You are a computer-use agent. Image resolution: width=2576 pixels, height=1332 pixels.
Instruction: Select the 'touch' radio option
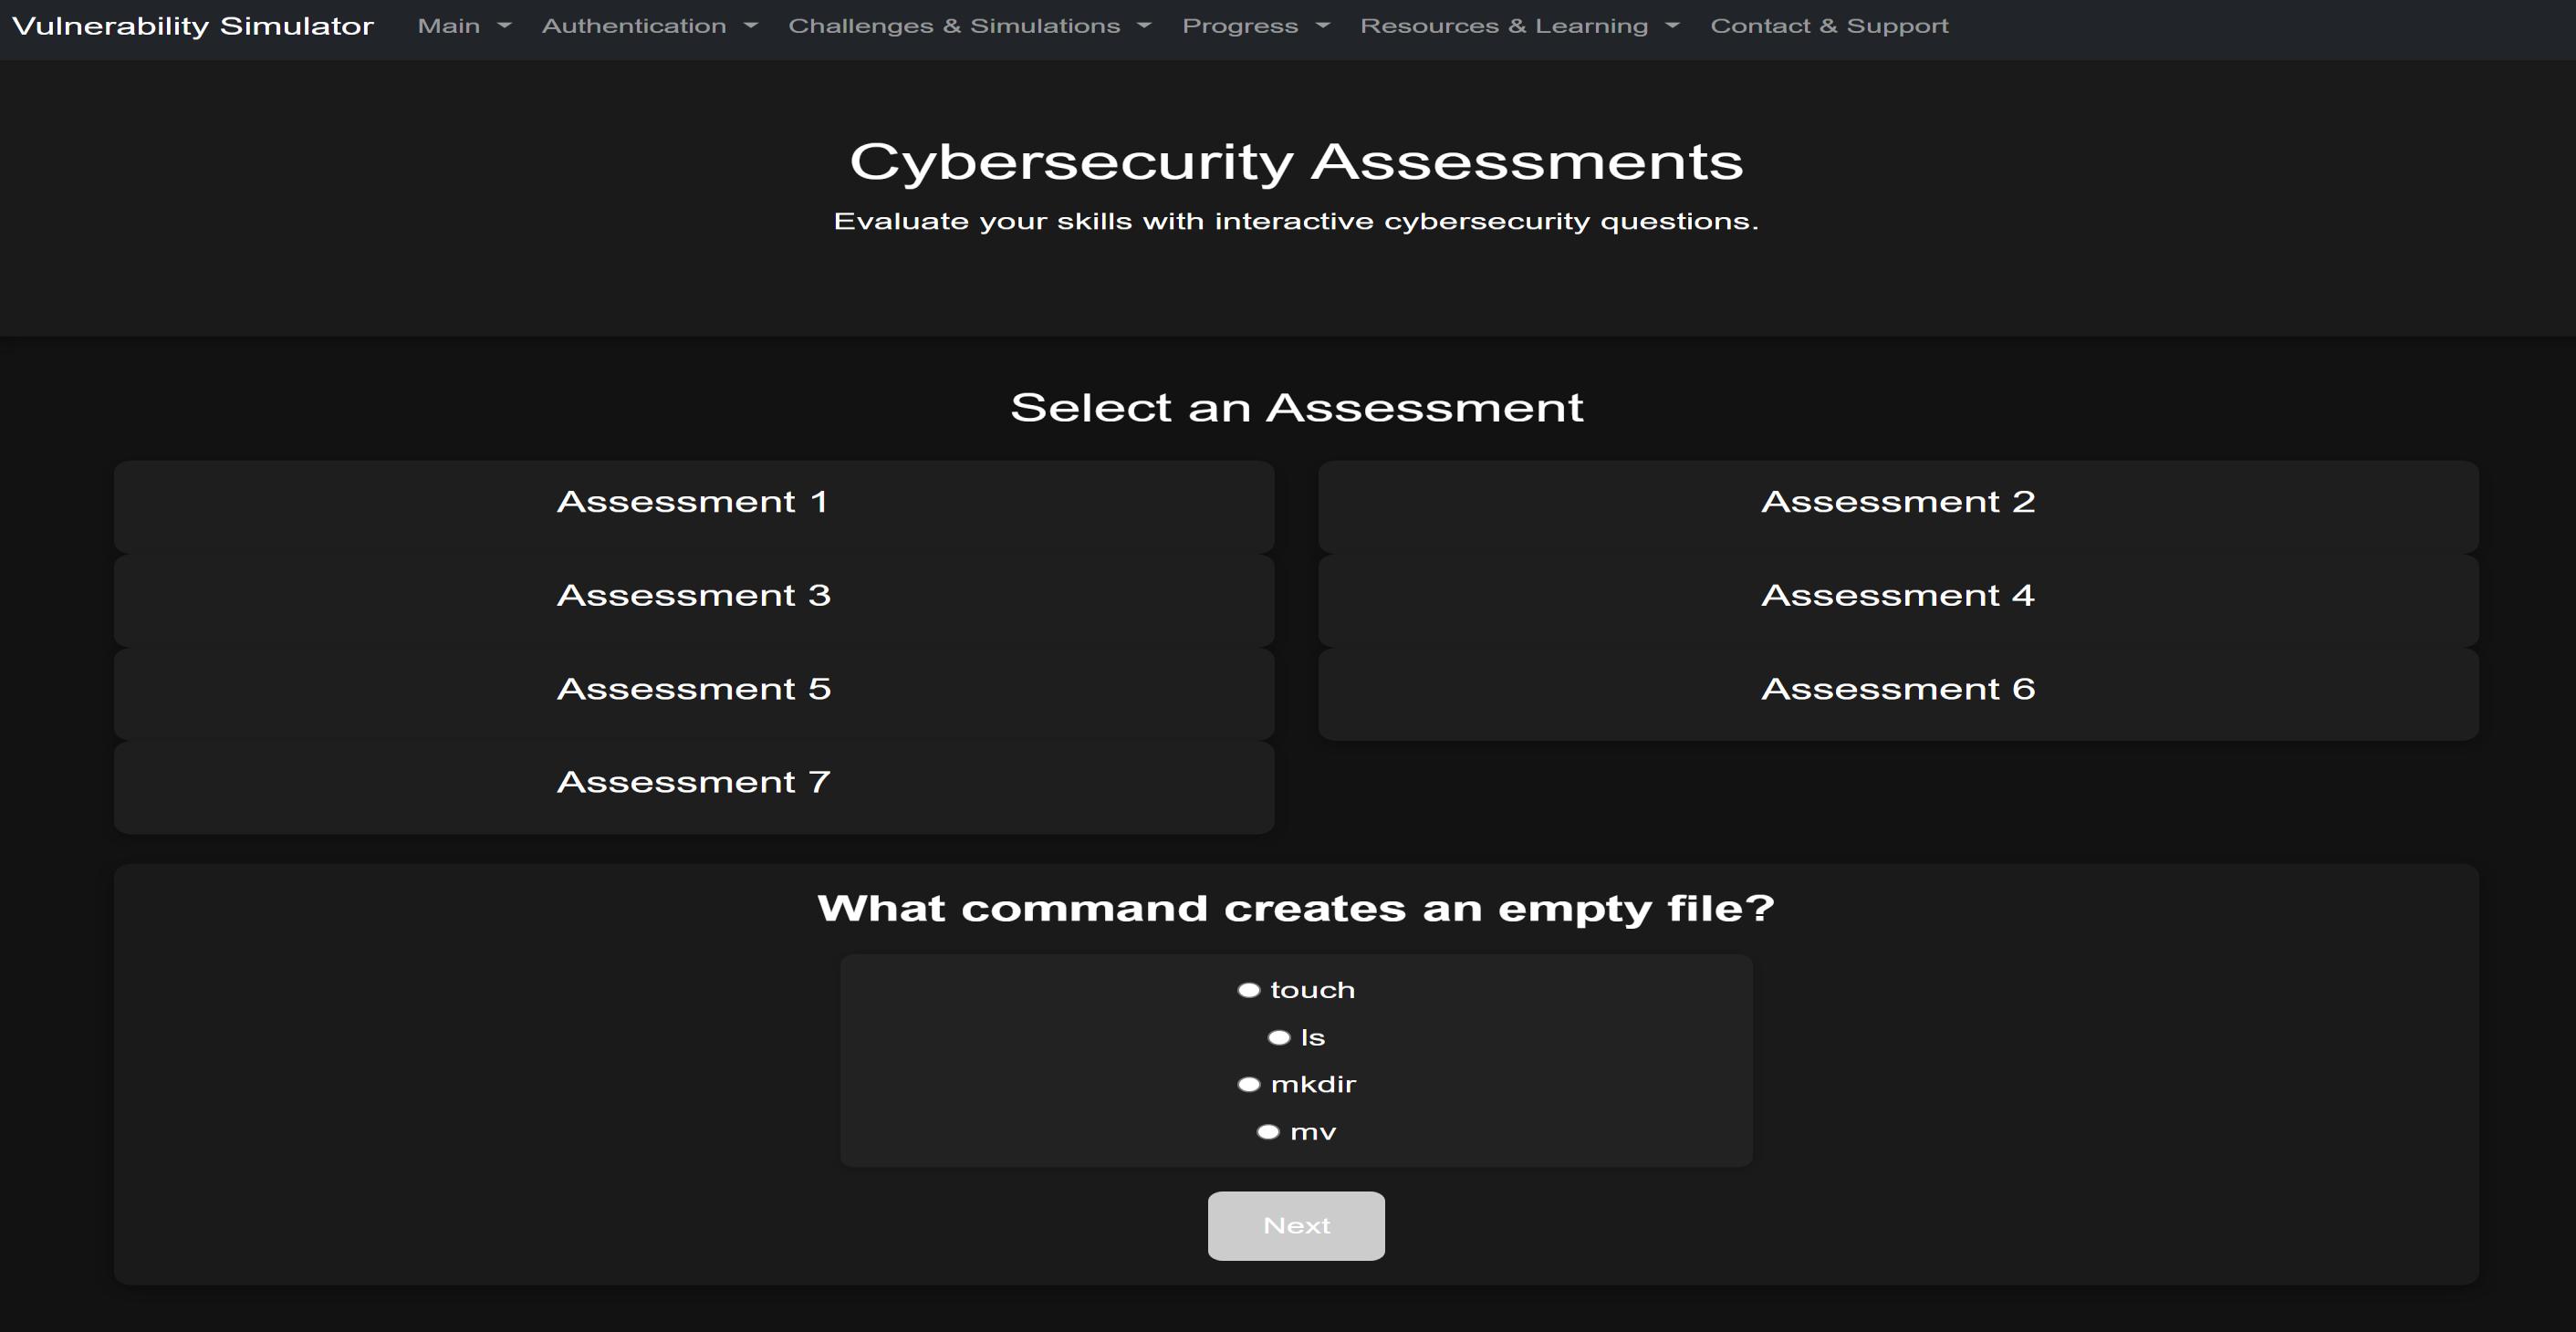pos(1248,990)
